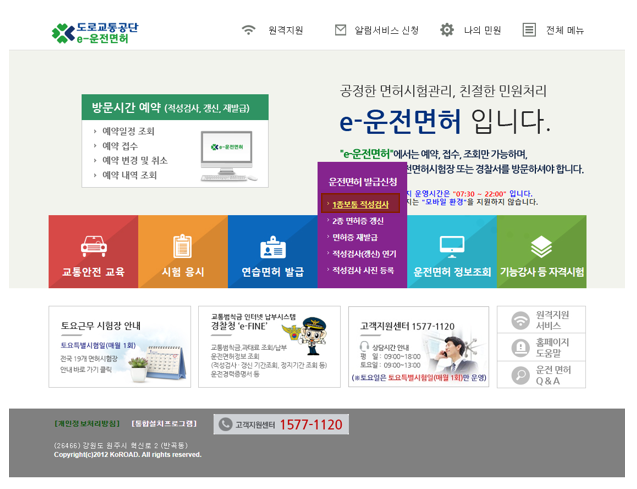Open the 원격지원 menu item
The width and height of the screenshot is (637, 489).
[x=286, y=30]
